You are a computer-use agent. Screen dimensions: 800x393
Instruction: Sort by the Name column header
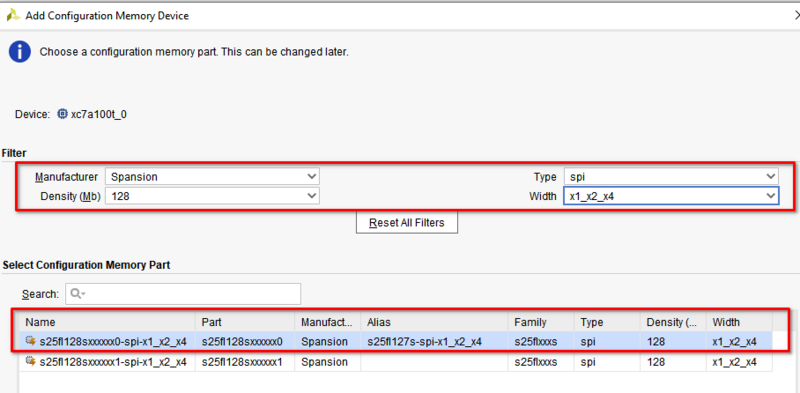coord(107,322)
